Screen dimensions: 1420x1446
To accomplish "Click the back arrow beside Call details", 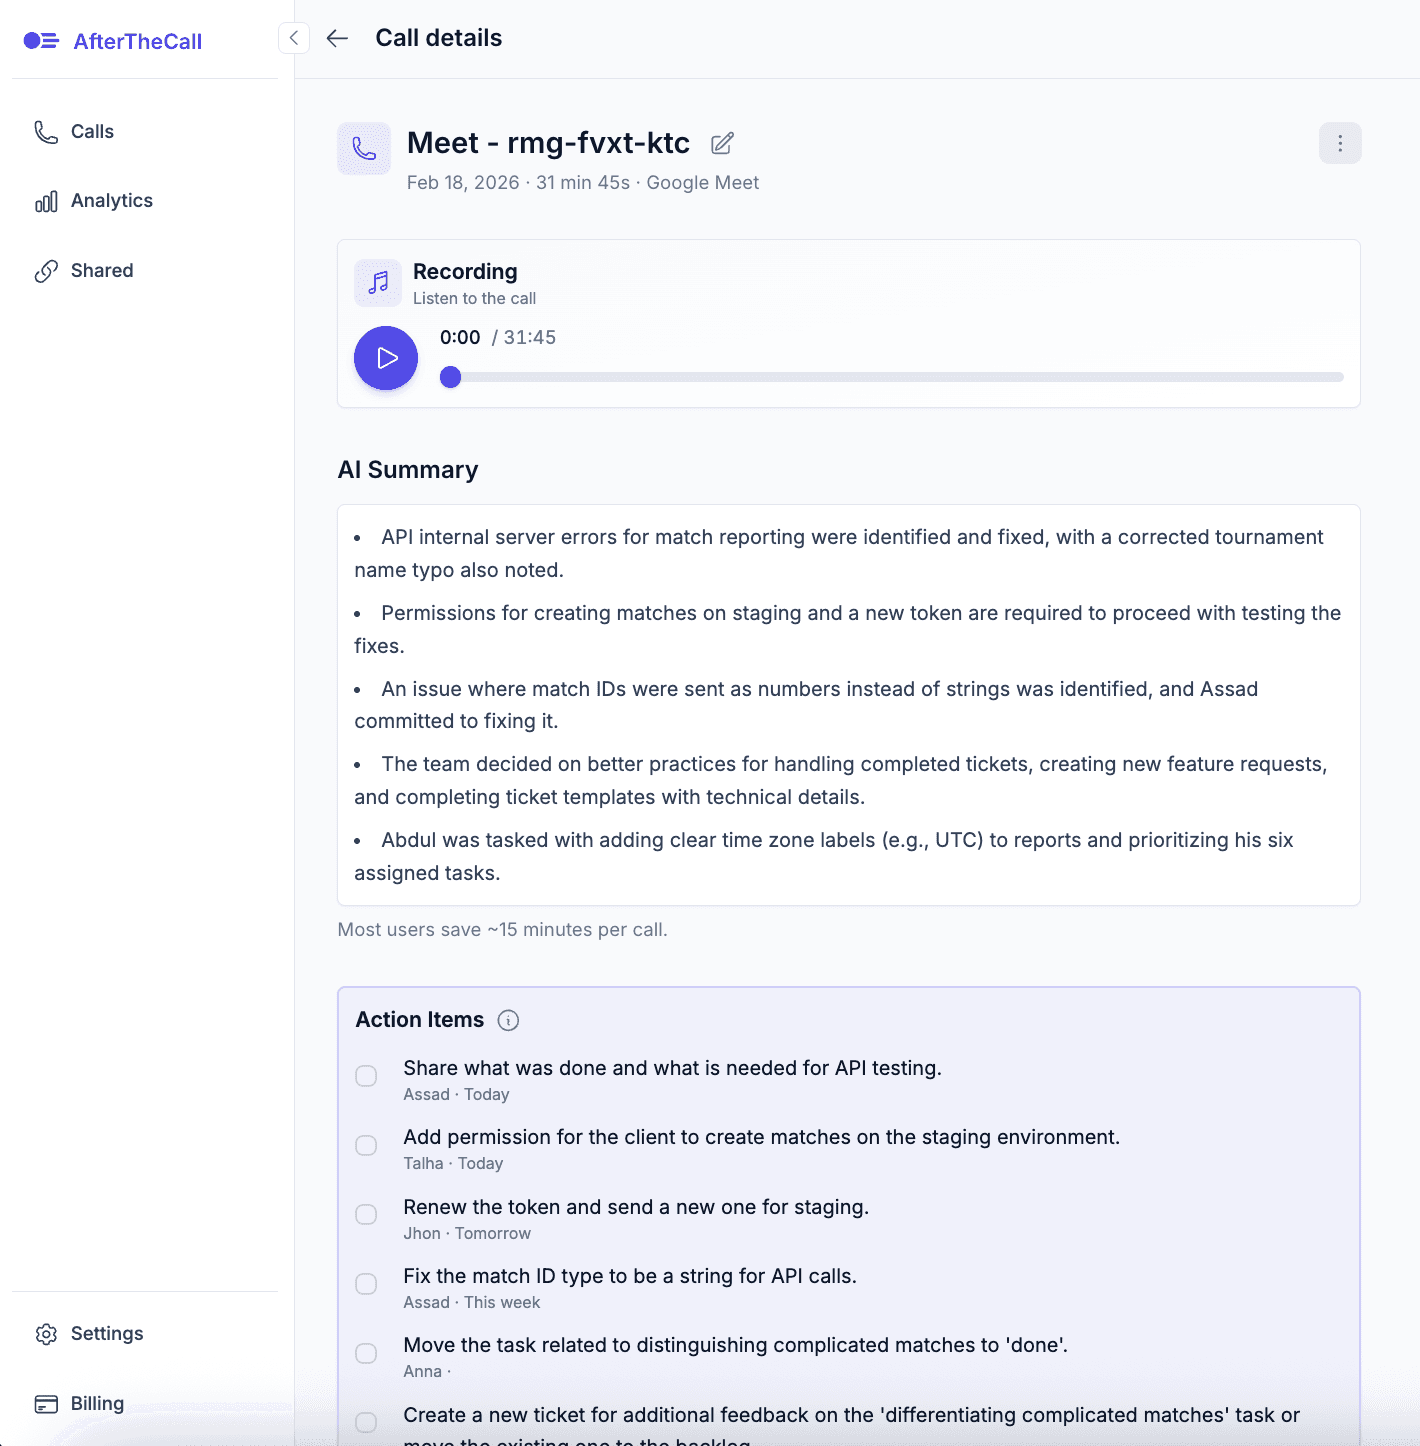I will click(337, 38).
